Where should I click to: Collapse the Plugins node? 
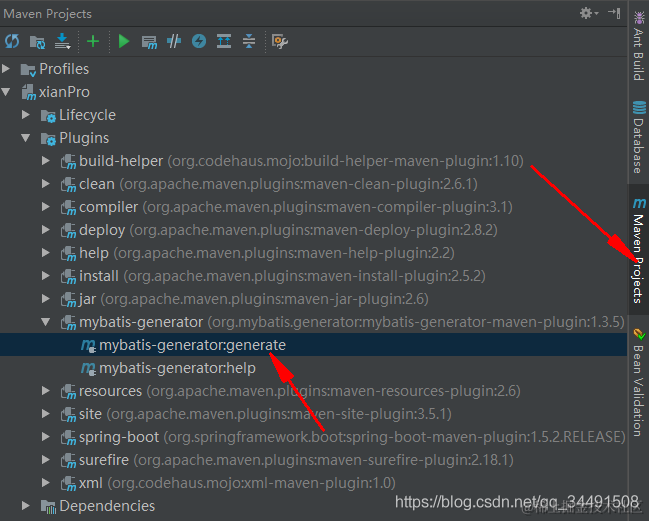26,138
